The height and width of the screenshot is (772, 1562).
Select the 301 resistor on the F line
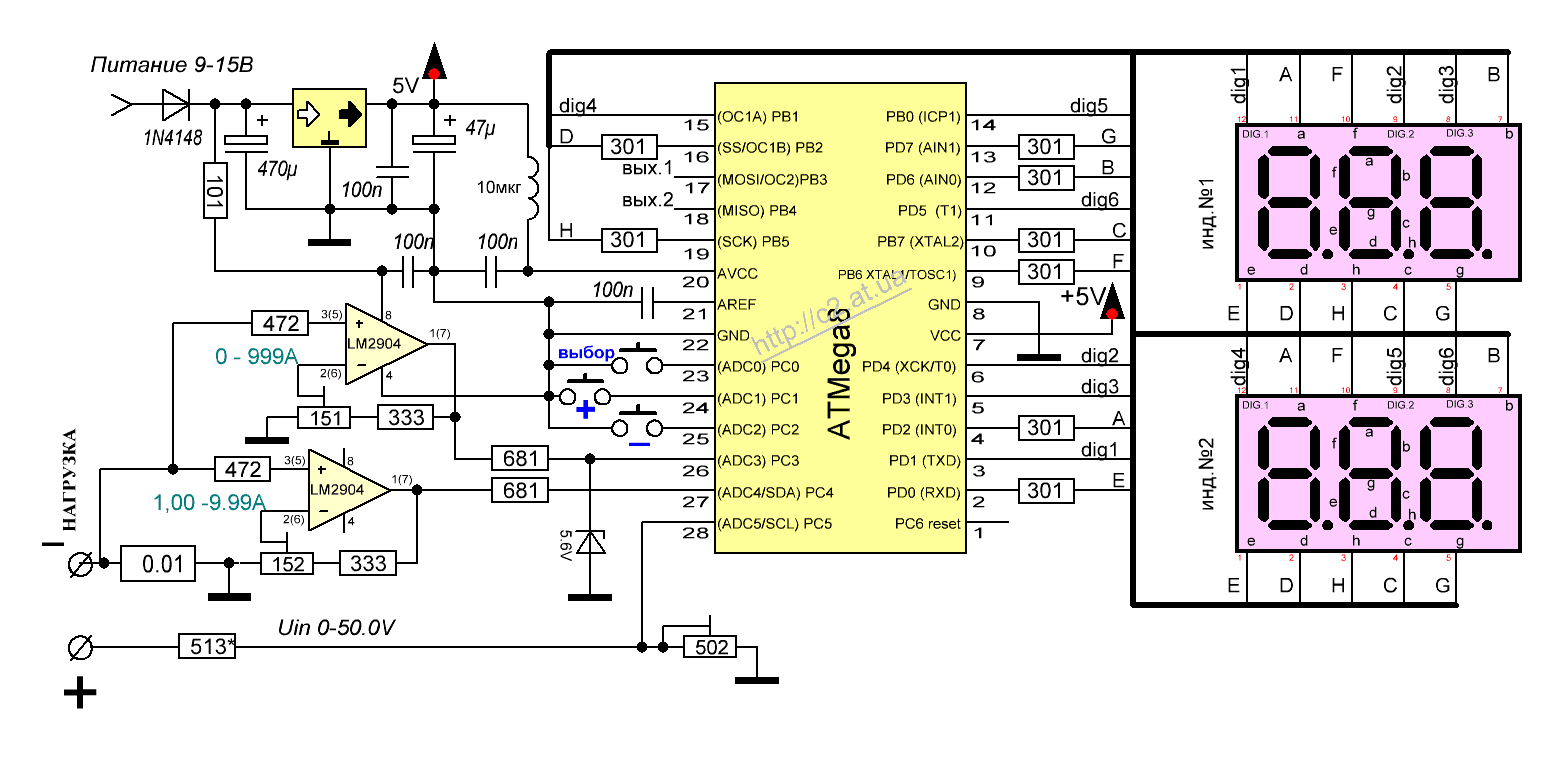click(x=1045, y=271)
